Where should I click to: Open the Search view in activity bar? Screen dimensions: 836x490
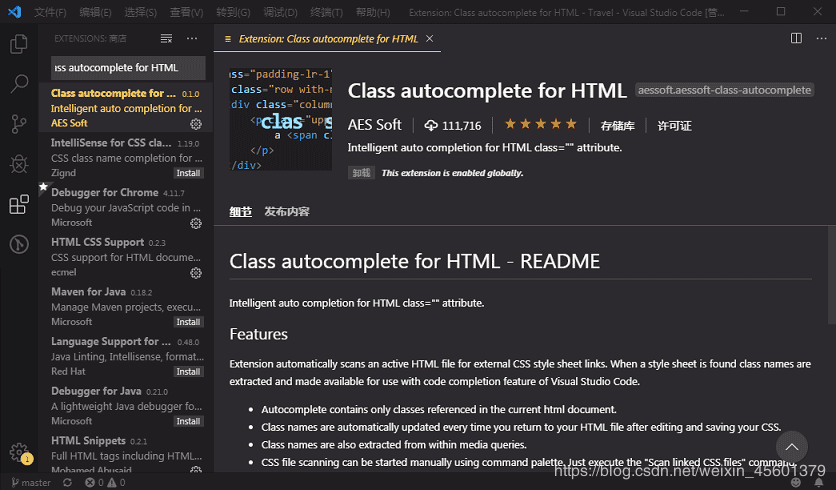coord(18,85)
